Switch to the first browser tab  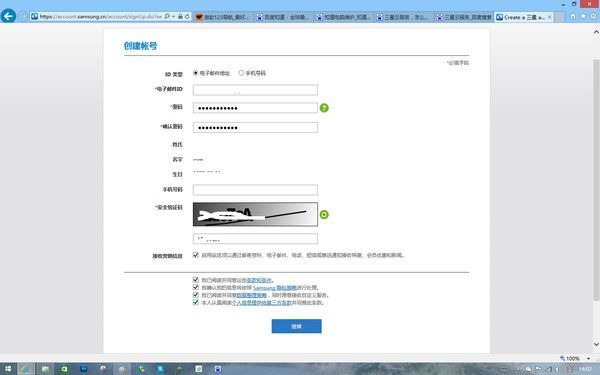pos(222,17)
